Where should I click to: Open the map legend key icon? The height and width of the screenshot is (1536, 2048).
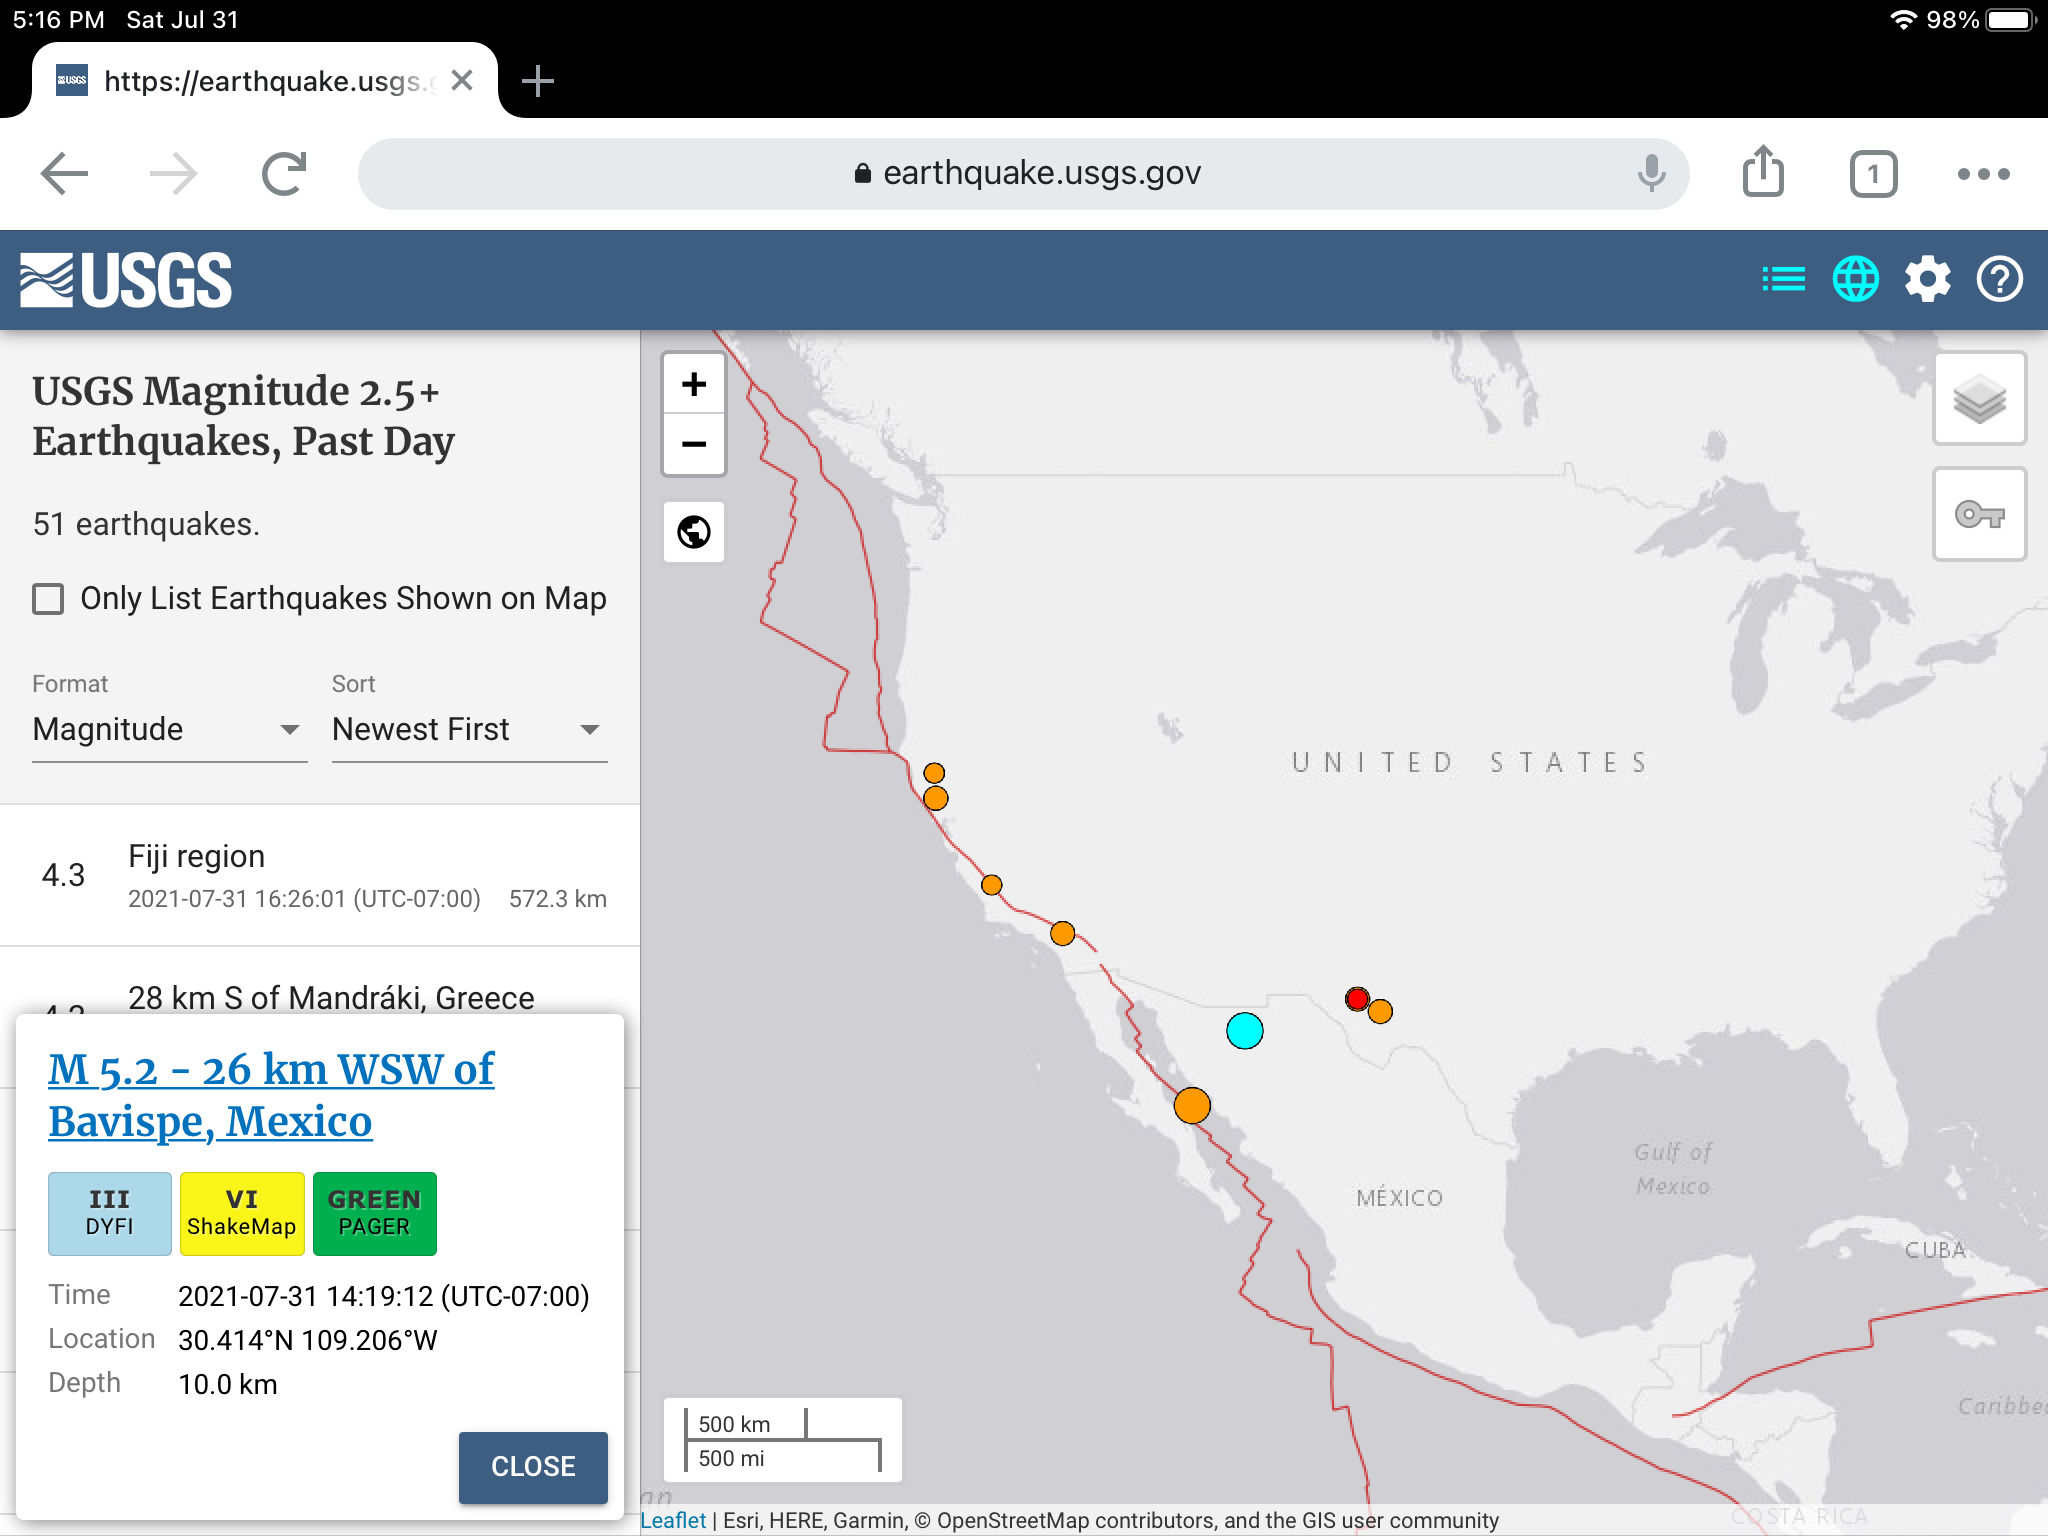[x=1979, y=514]
